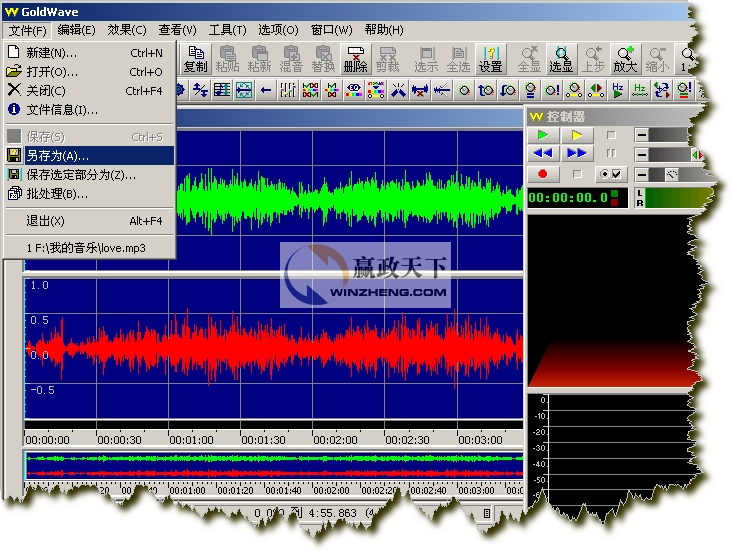Screen dimensions: 731x550
Task: Click the Copy (复制) toolbar icon
Action: [196, 59]
